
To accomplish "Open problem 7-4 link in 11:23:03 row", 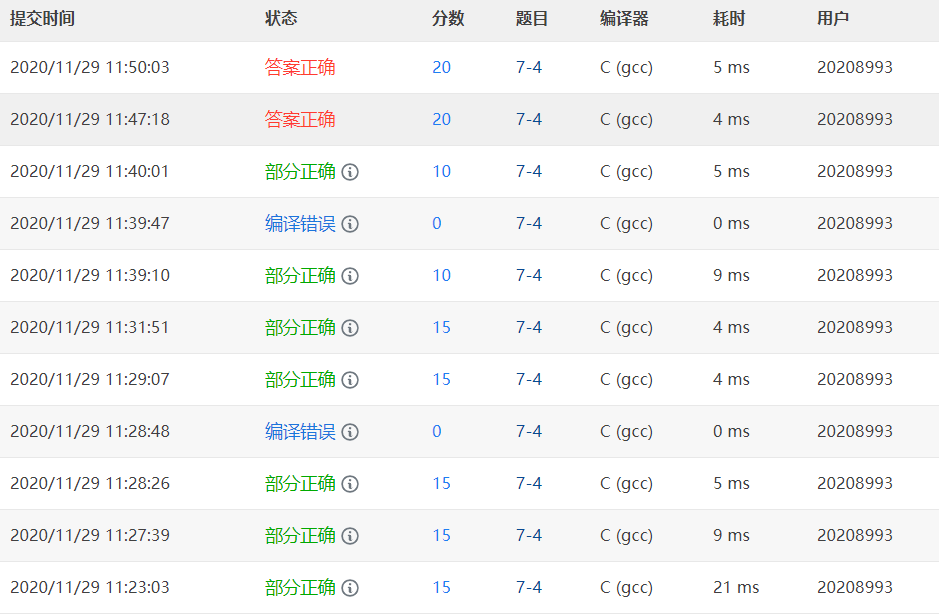I will coord(529,587).
